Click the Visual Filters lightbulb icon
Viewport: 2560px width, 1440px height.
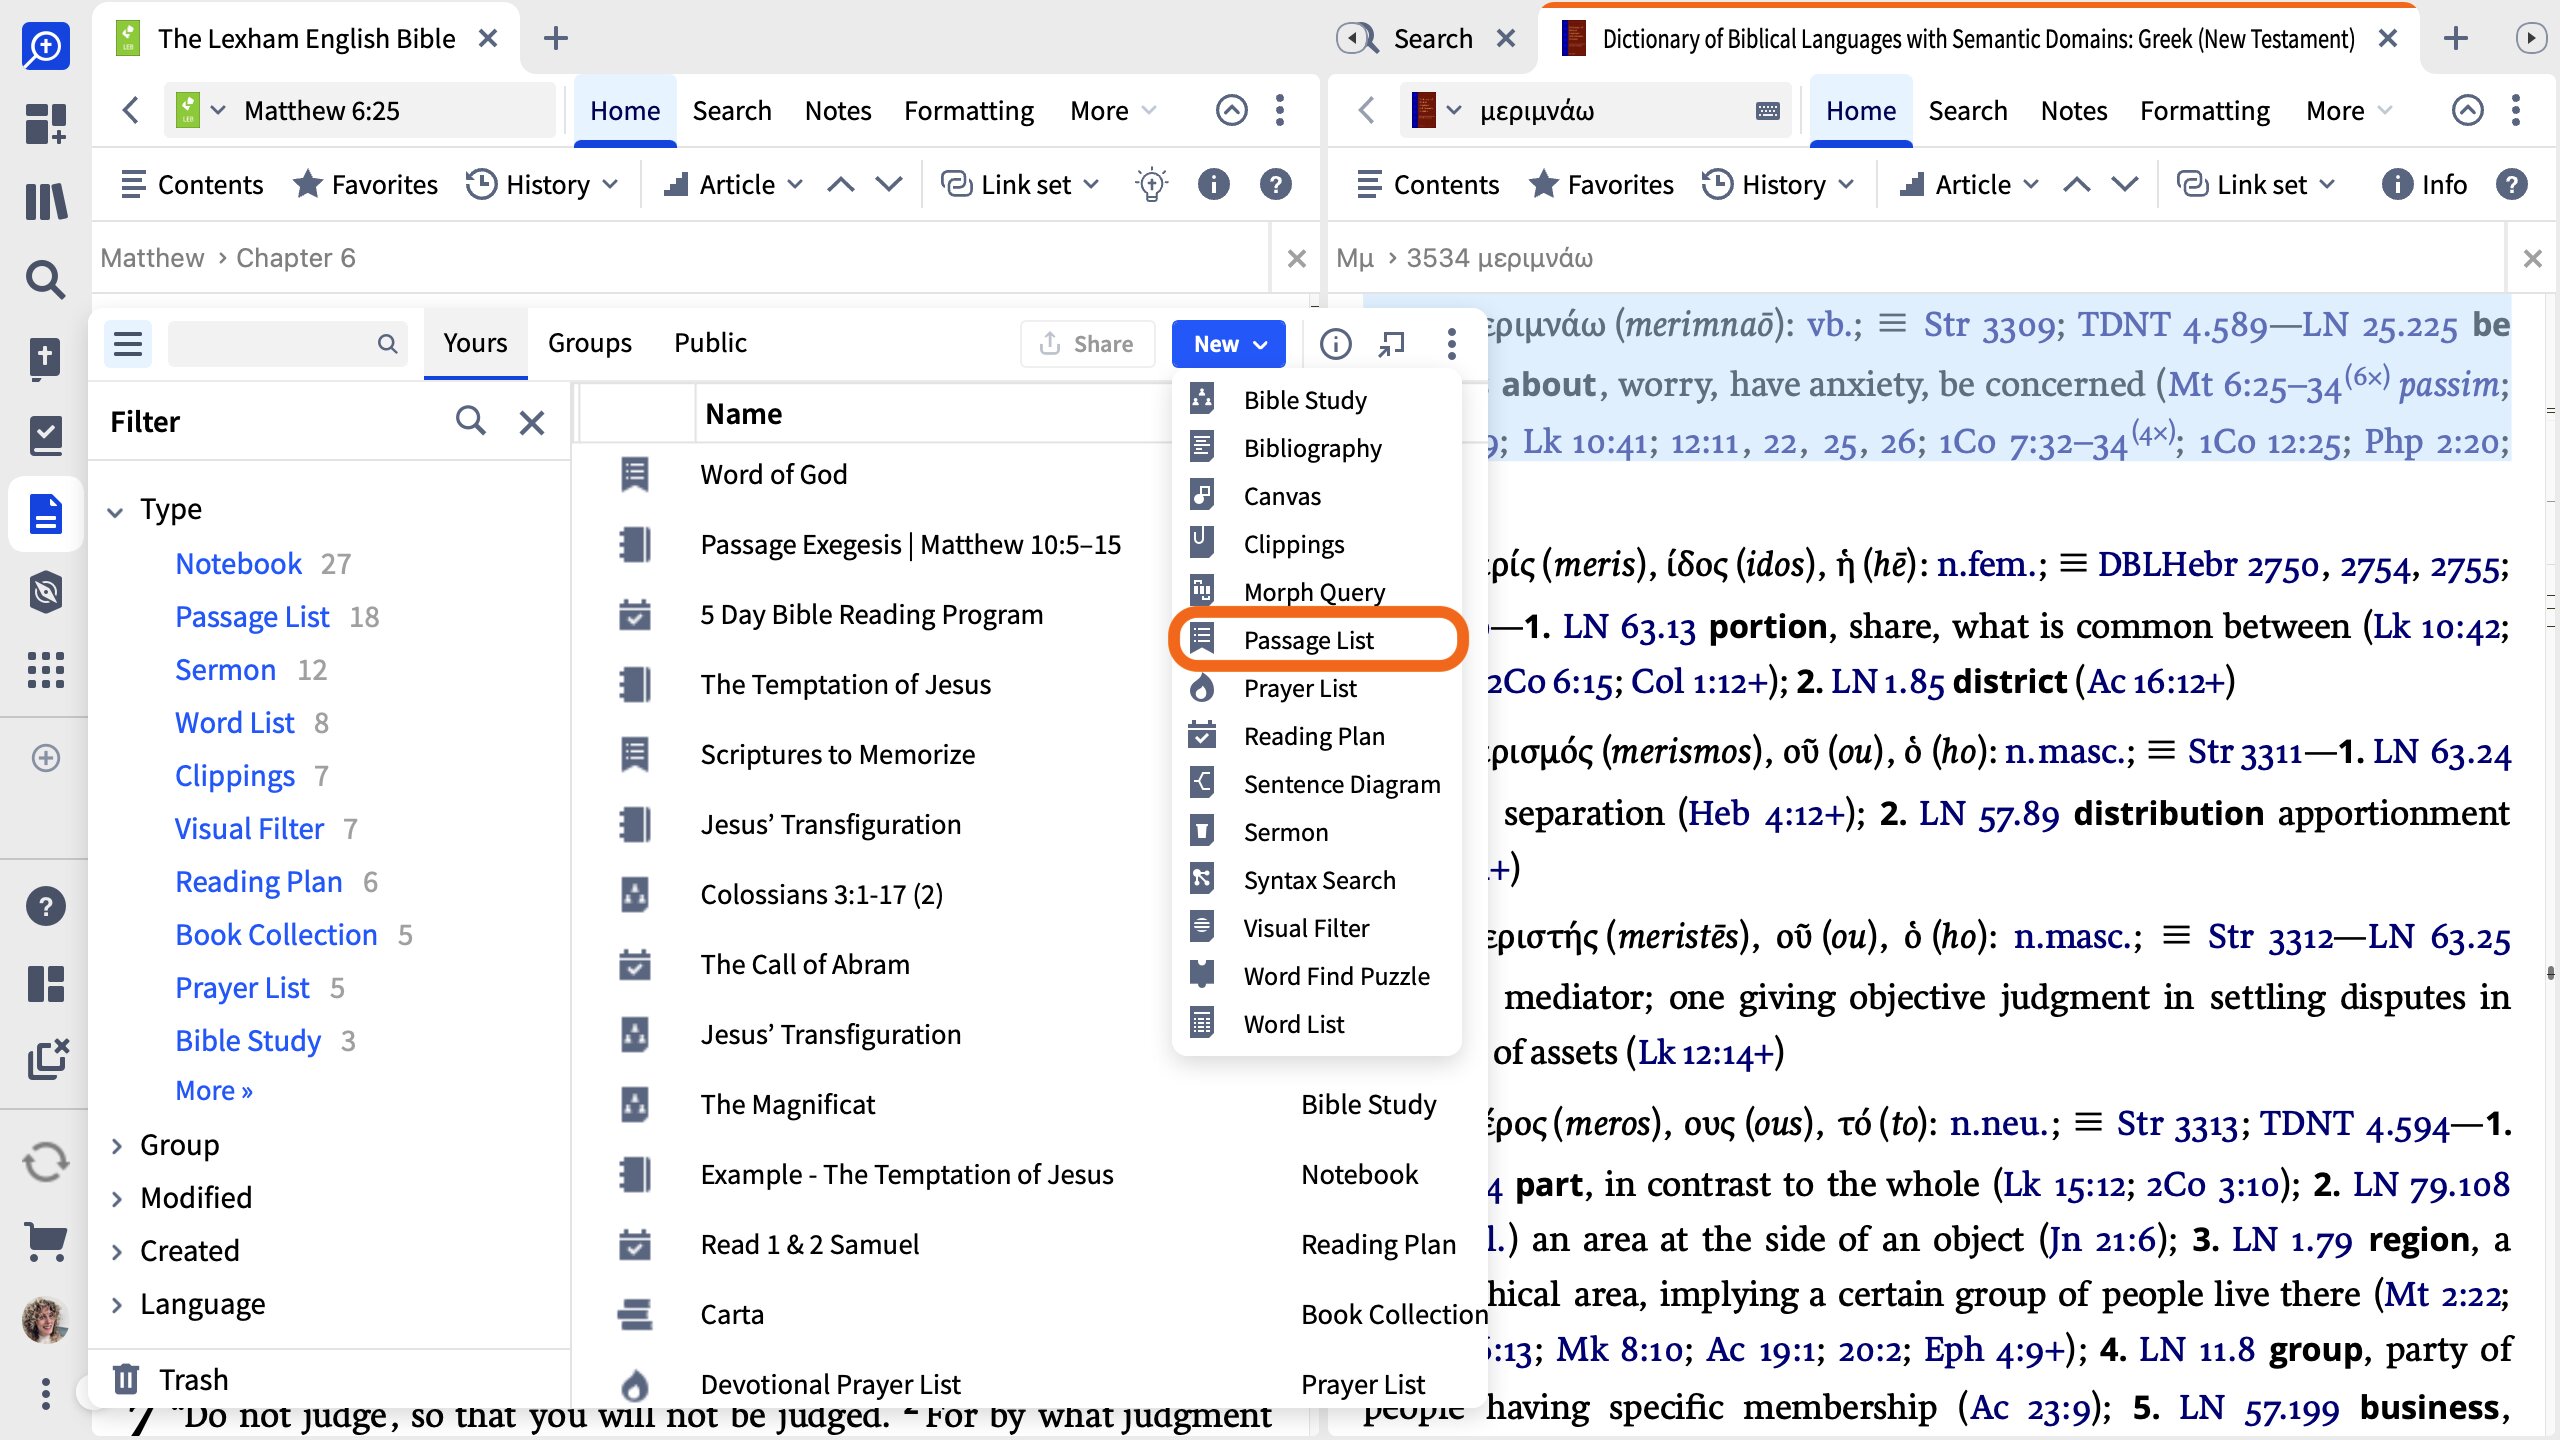point(1151,184)
